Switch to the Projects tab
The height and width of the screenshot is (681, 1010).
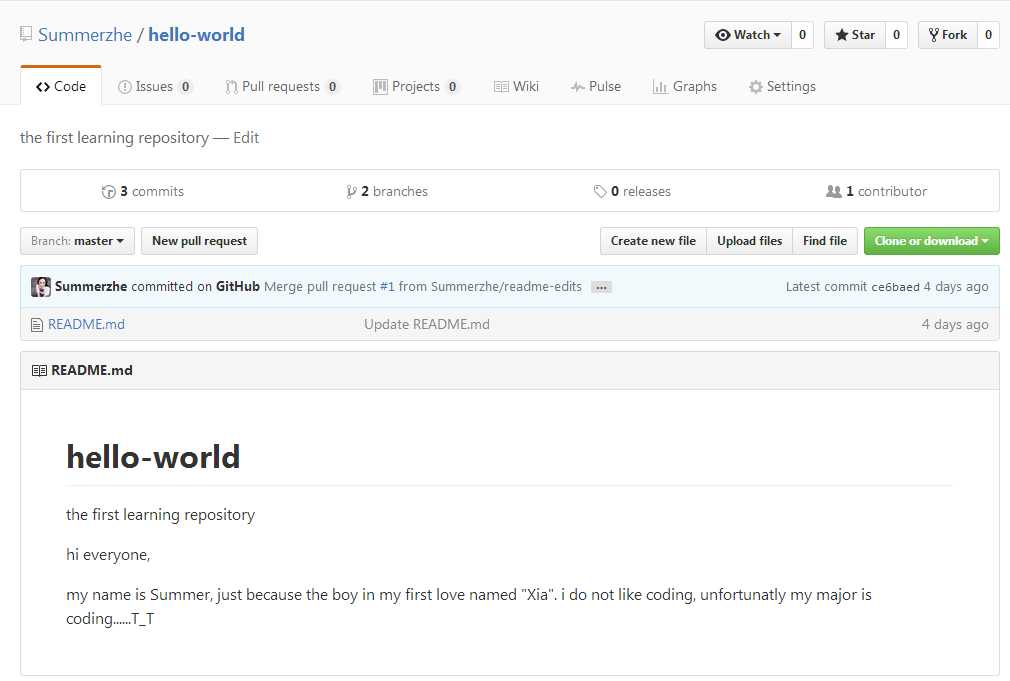pos(415,86)
